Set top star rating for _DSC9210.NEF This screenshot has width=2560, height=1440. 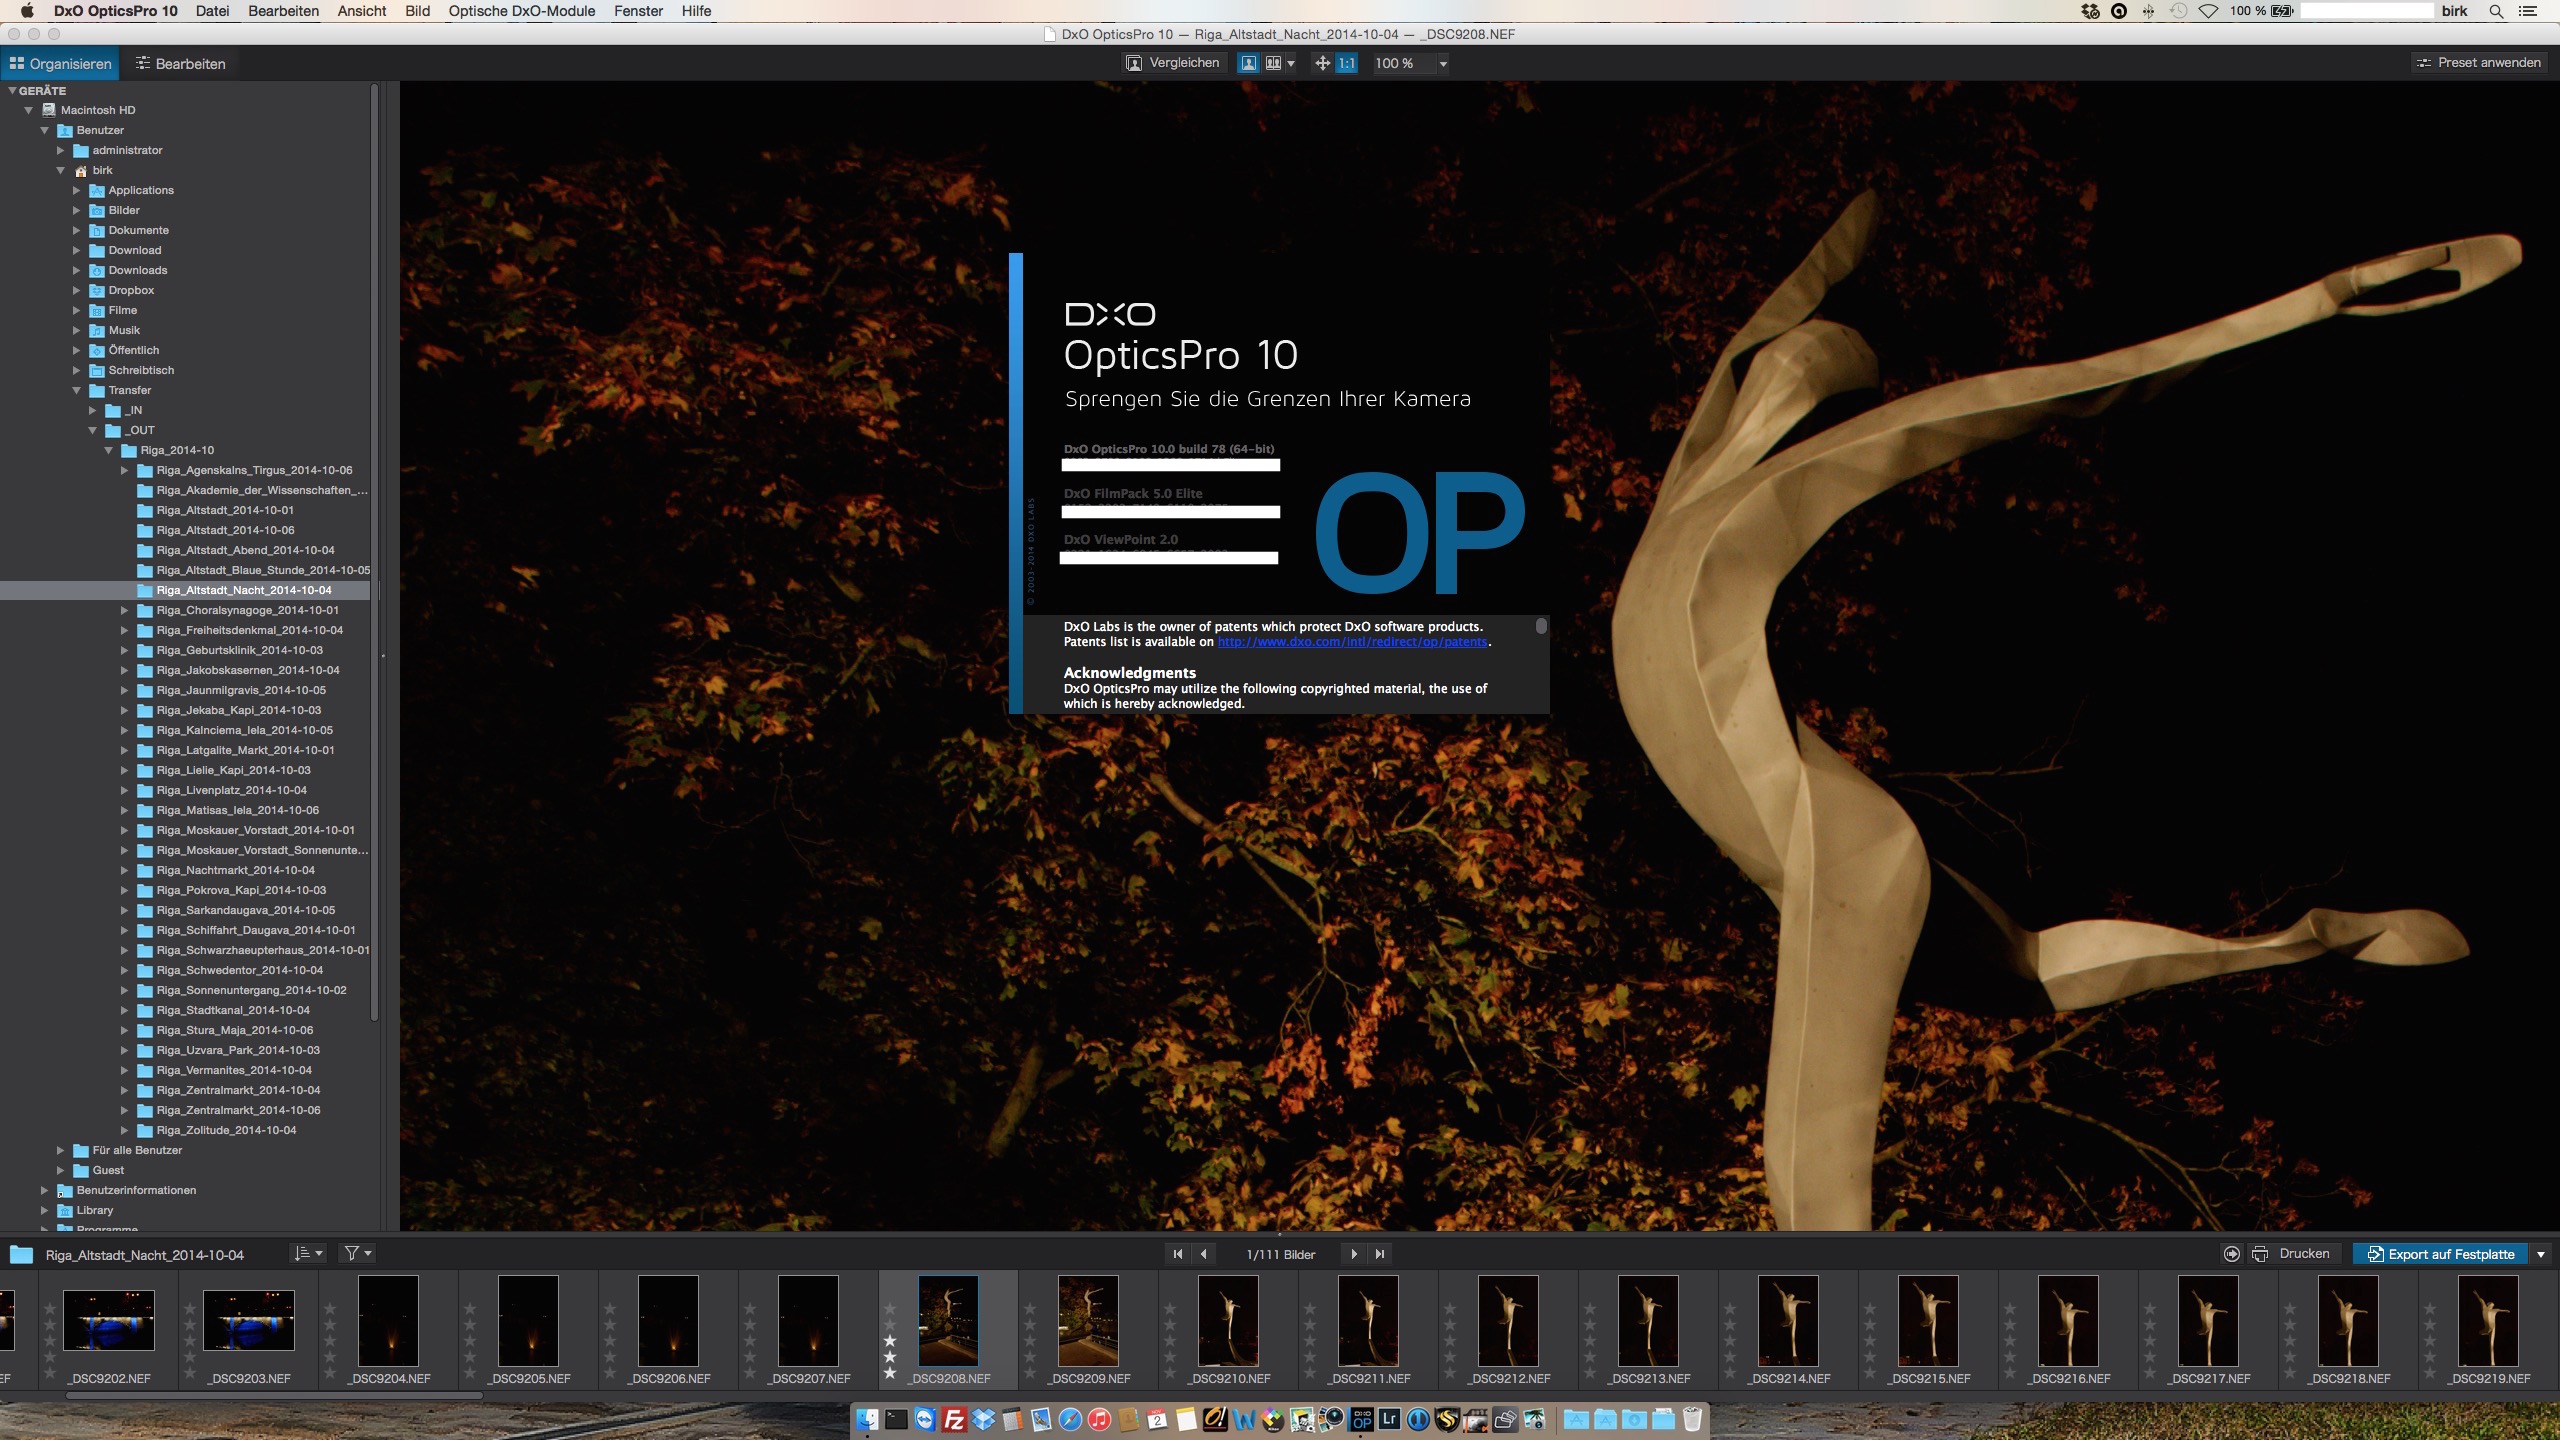[1170, 1308]
